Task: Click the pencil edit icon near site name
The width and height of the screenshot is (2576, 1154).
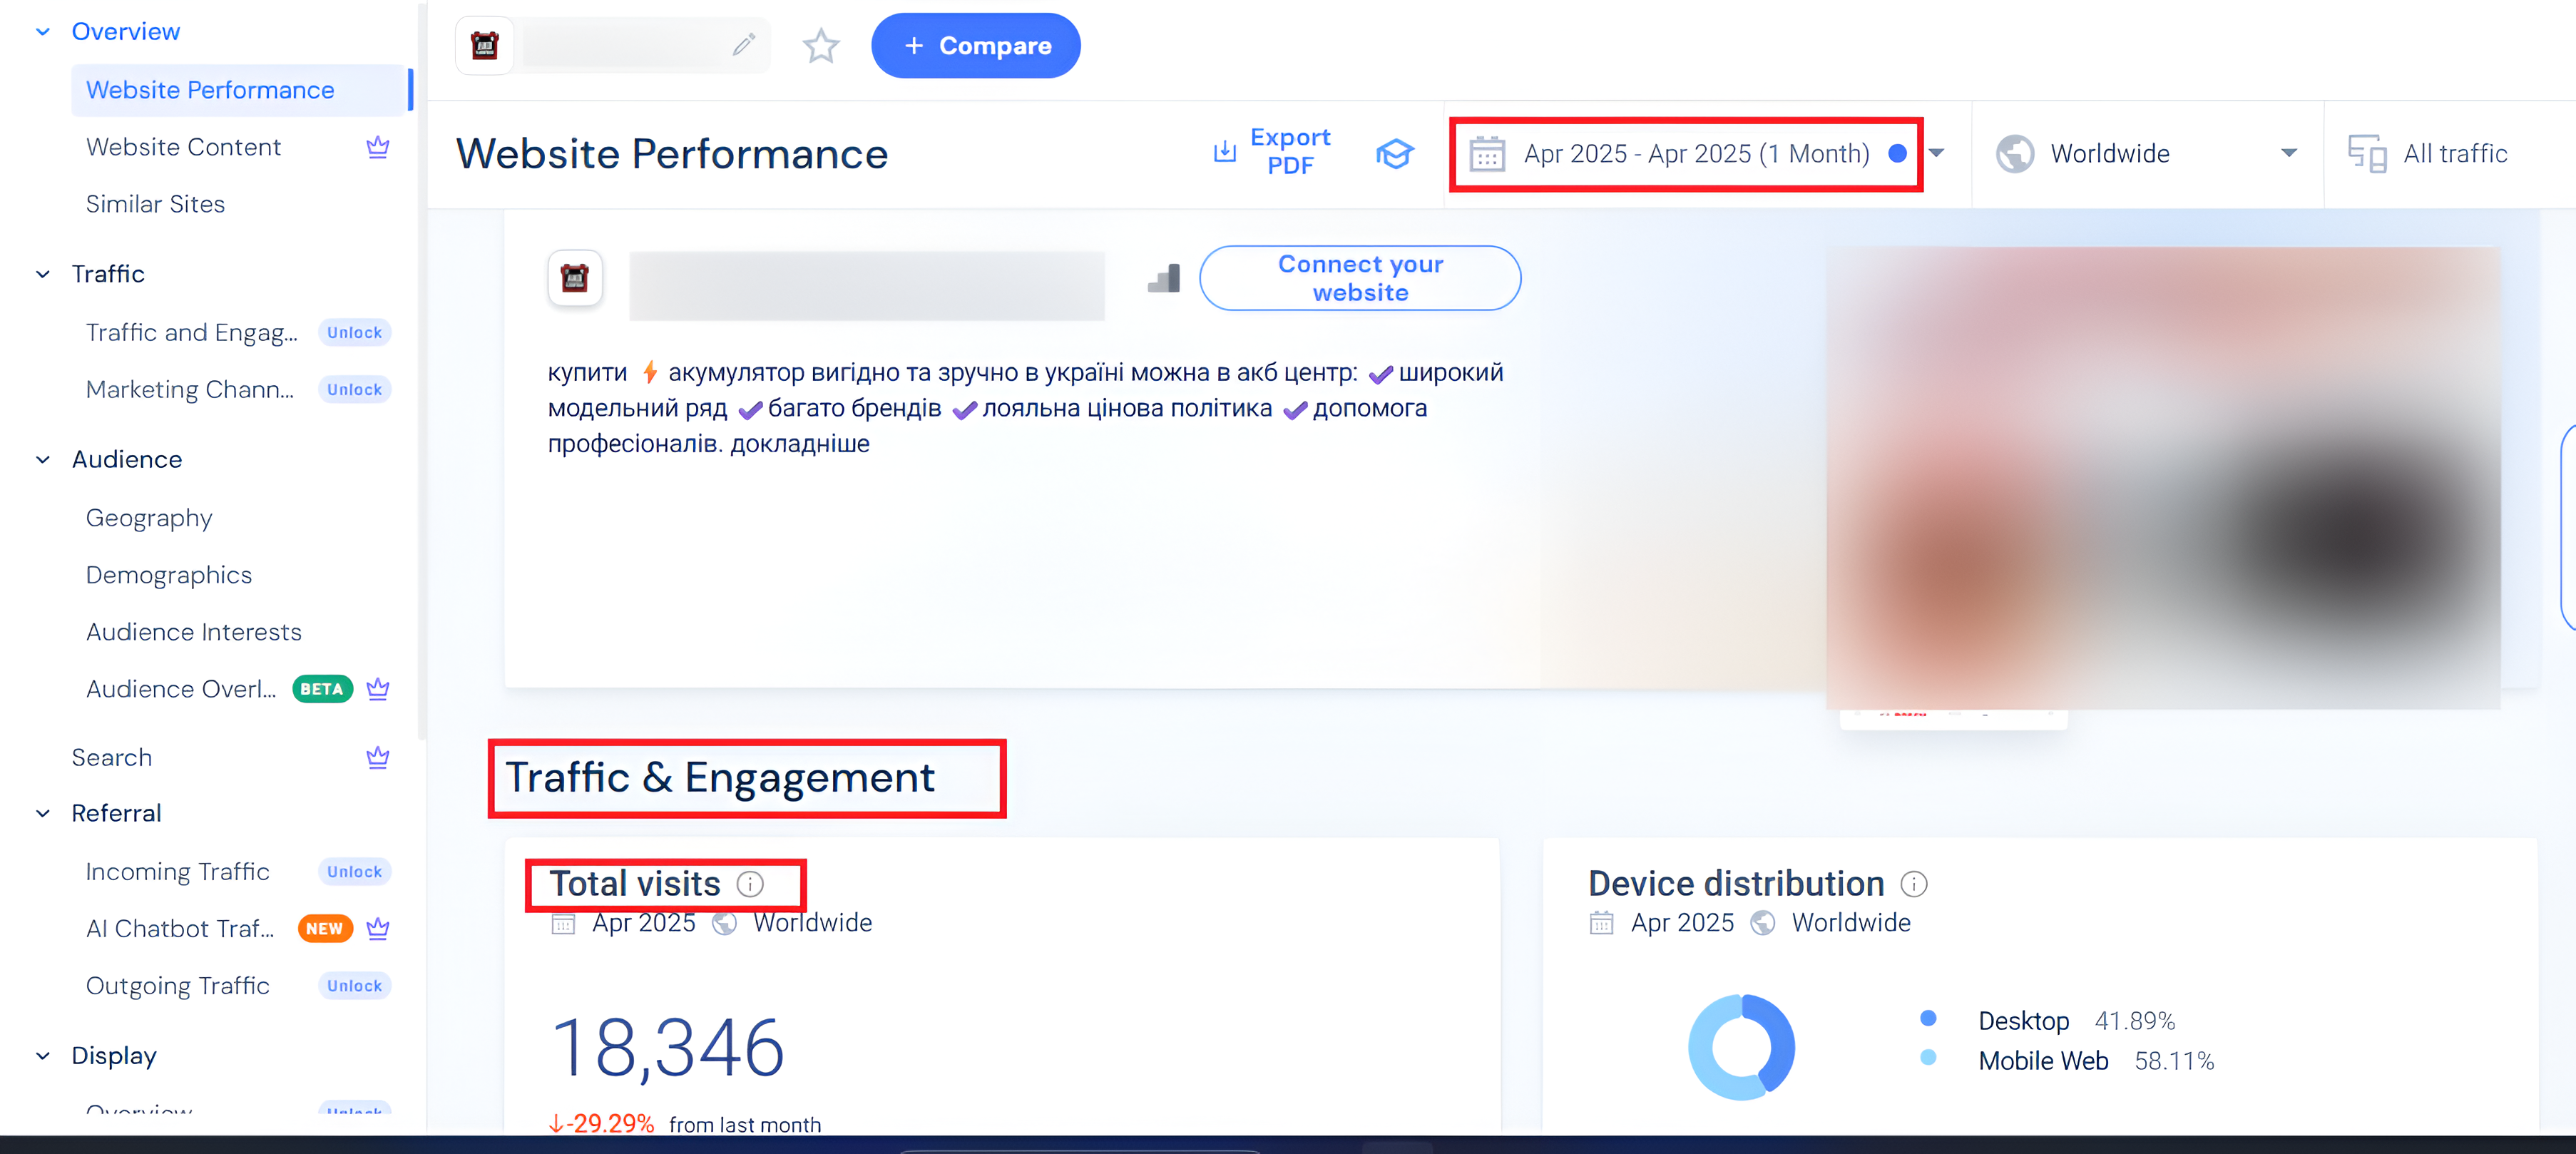Action: (x=743, y=45)
